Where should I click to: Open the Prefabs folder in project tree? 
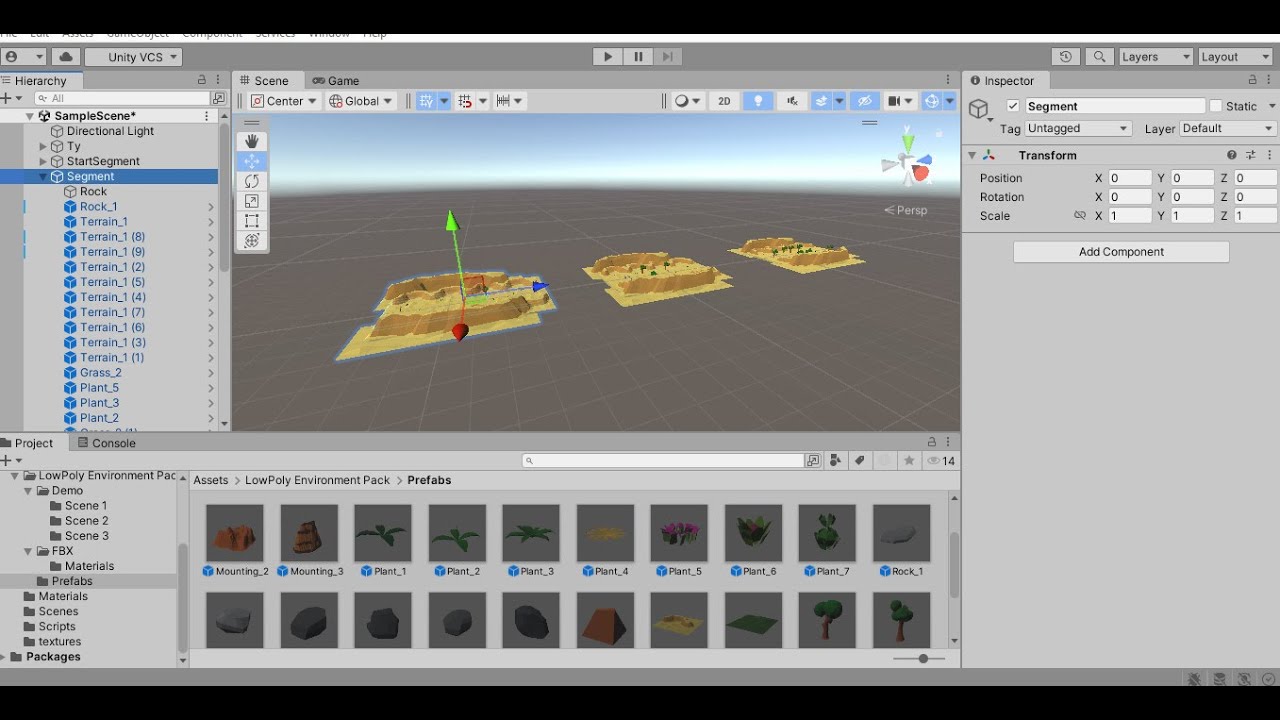[x=72, y=581]
